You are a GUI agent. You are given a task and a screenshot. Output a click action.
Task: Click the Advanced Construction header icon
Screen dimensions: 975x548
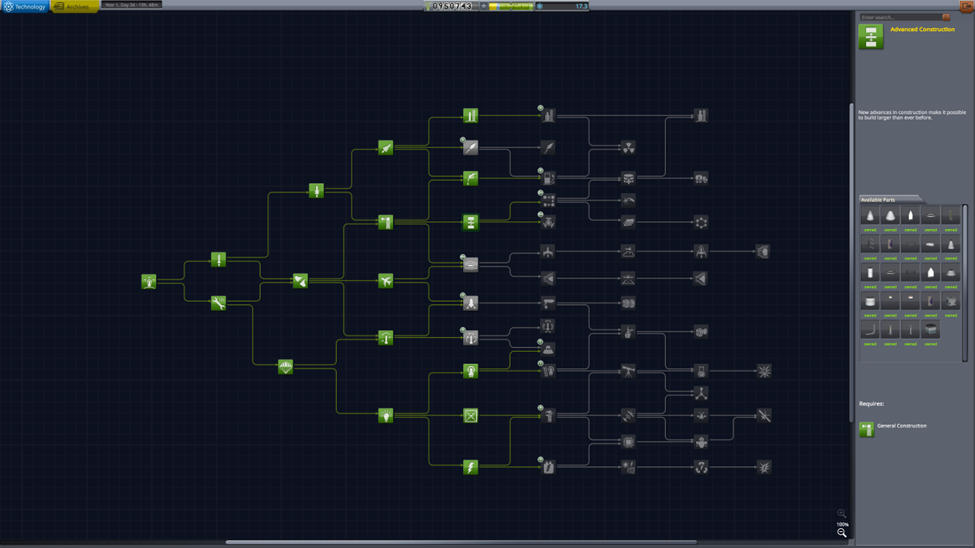pos(871,37)
